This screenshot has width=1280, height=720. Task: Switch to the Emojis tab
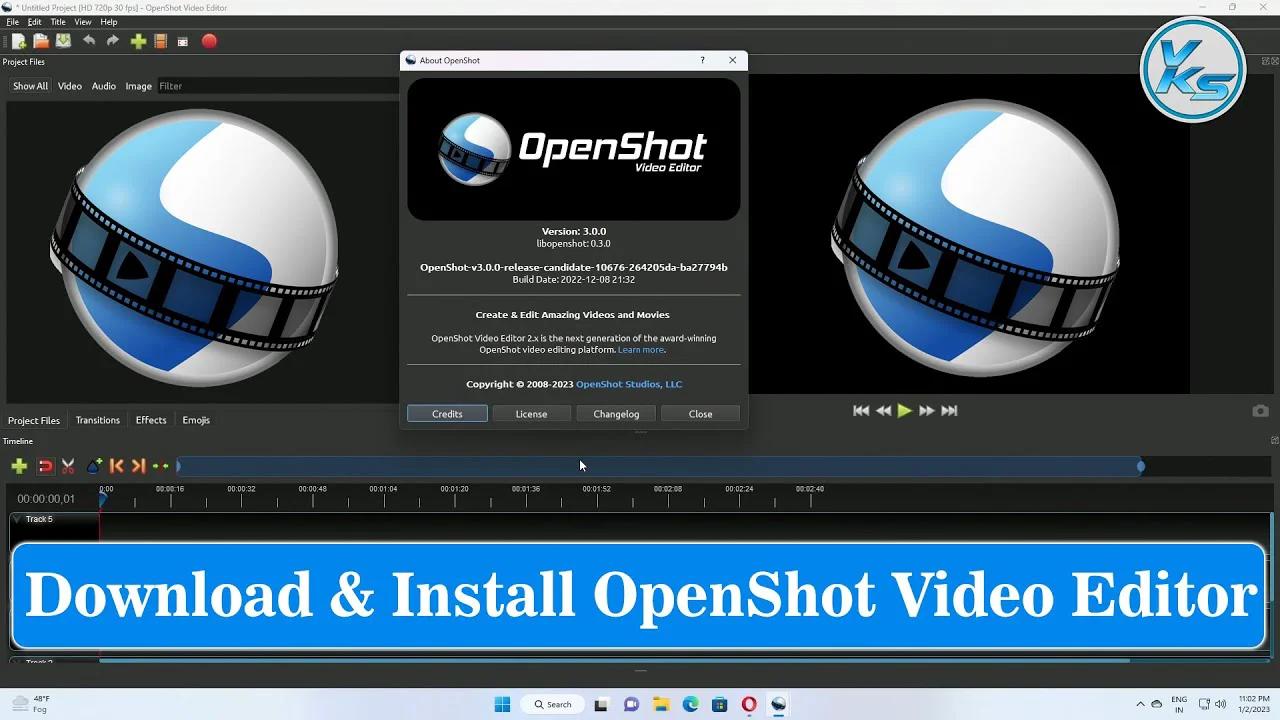click(x=196, y=420)
